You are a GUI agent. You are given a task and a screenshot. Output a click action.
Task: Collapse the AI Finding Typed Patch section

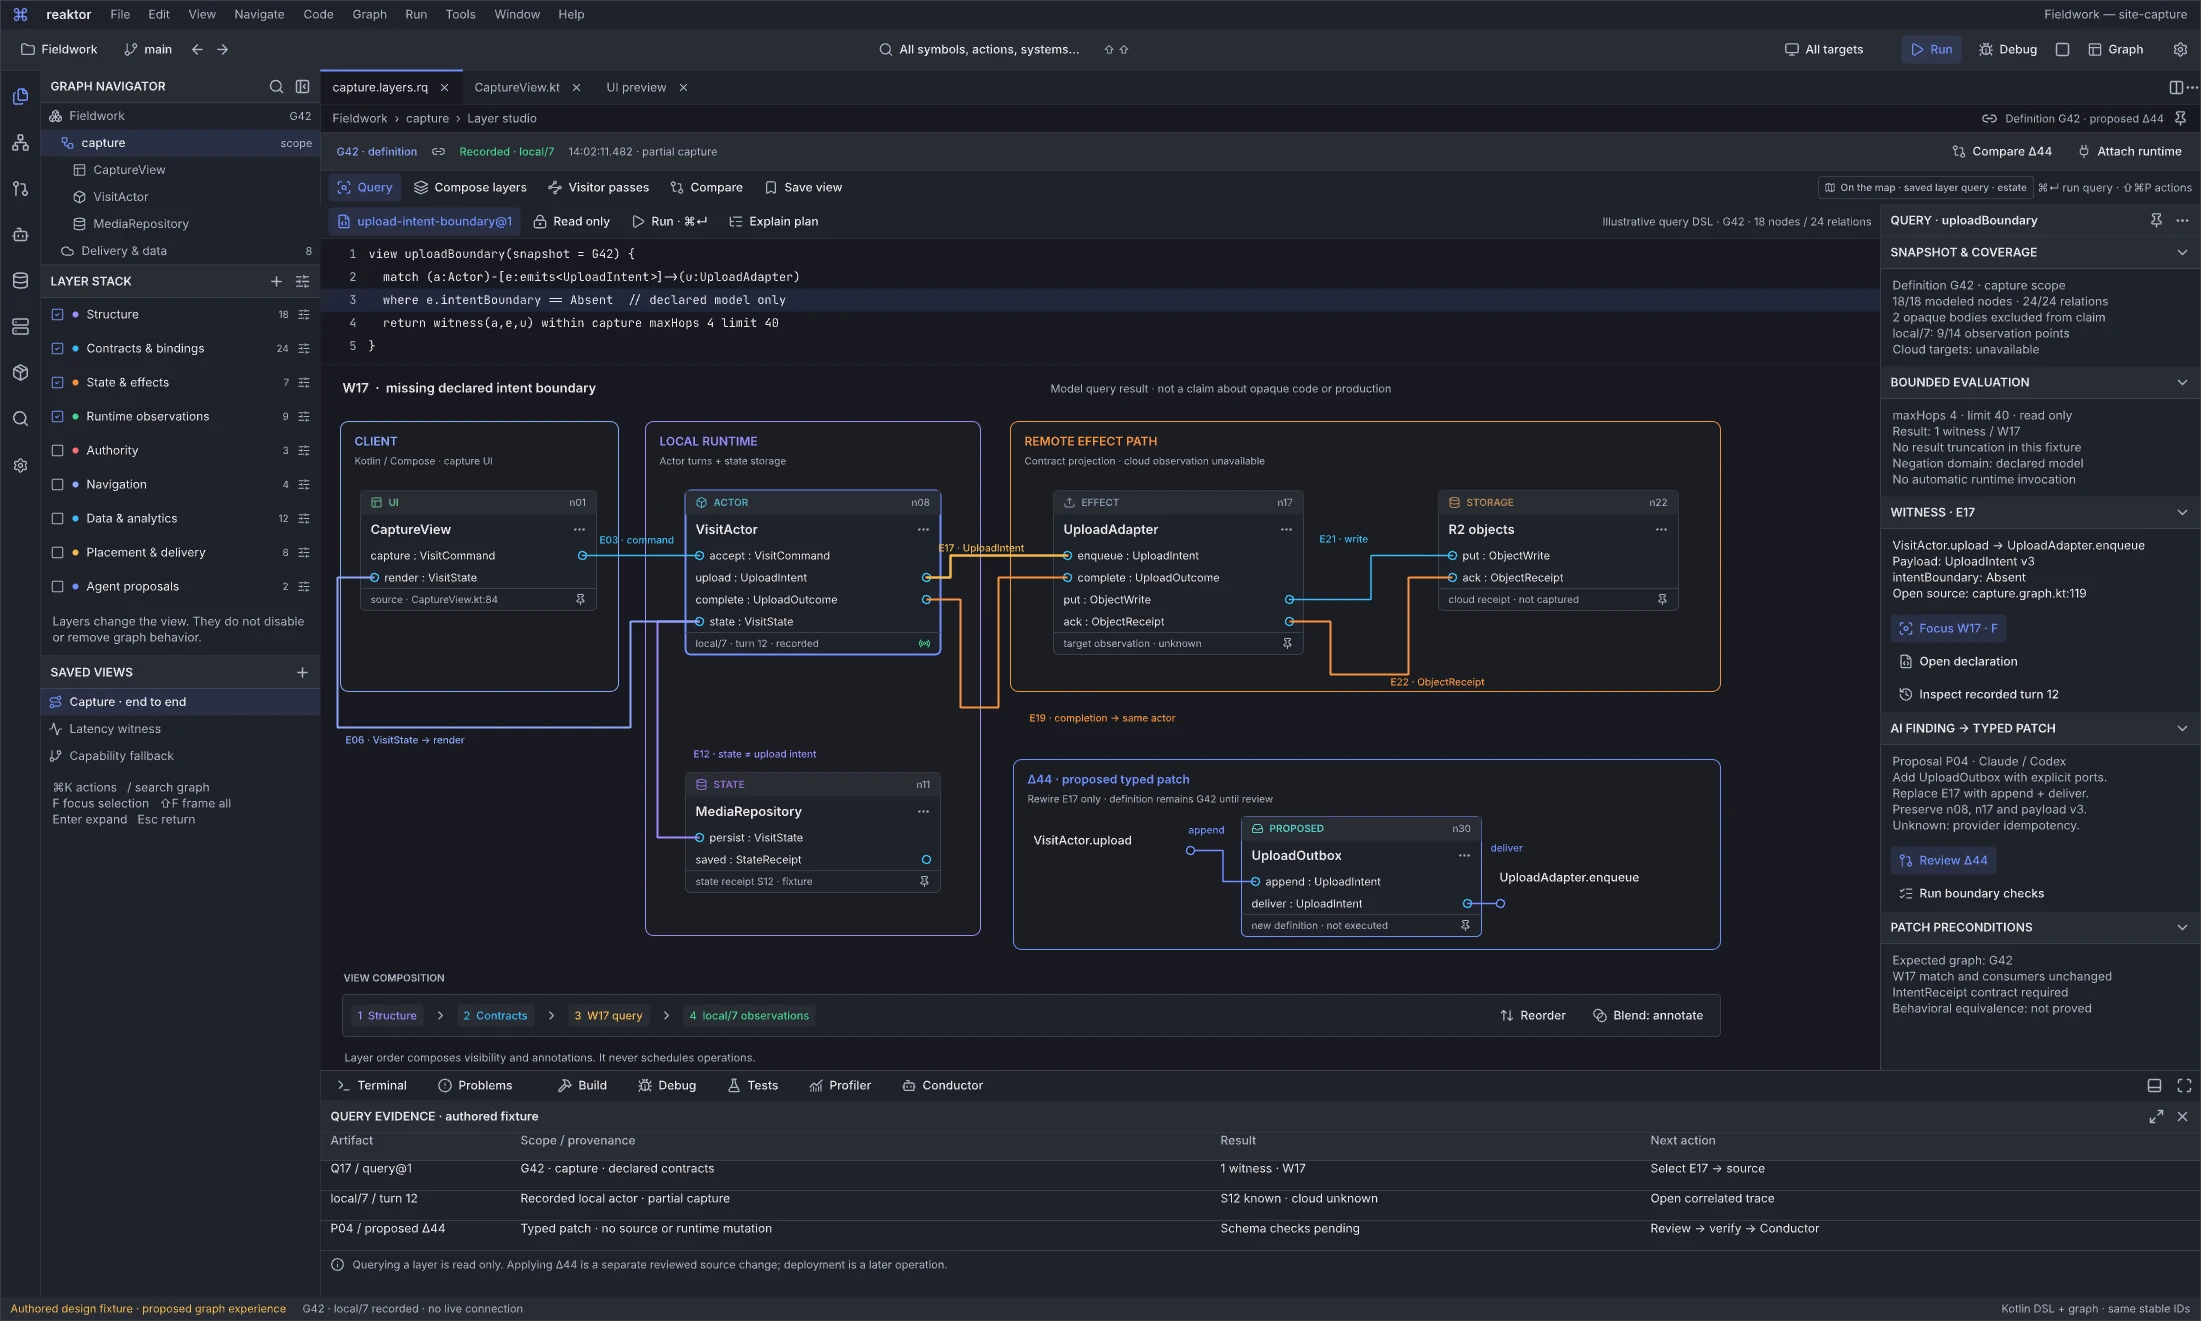tap(2182, 728)
